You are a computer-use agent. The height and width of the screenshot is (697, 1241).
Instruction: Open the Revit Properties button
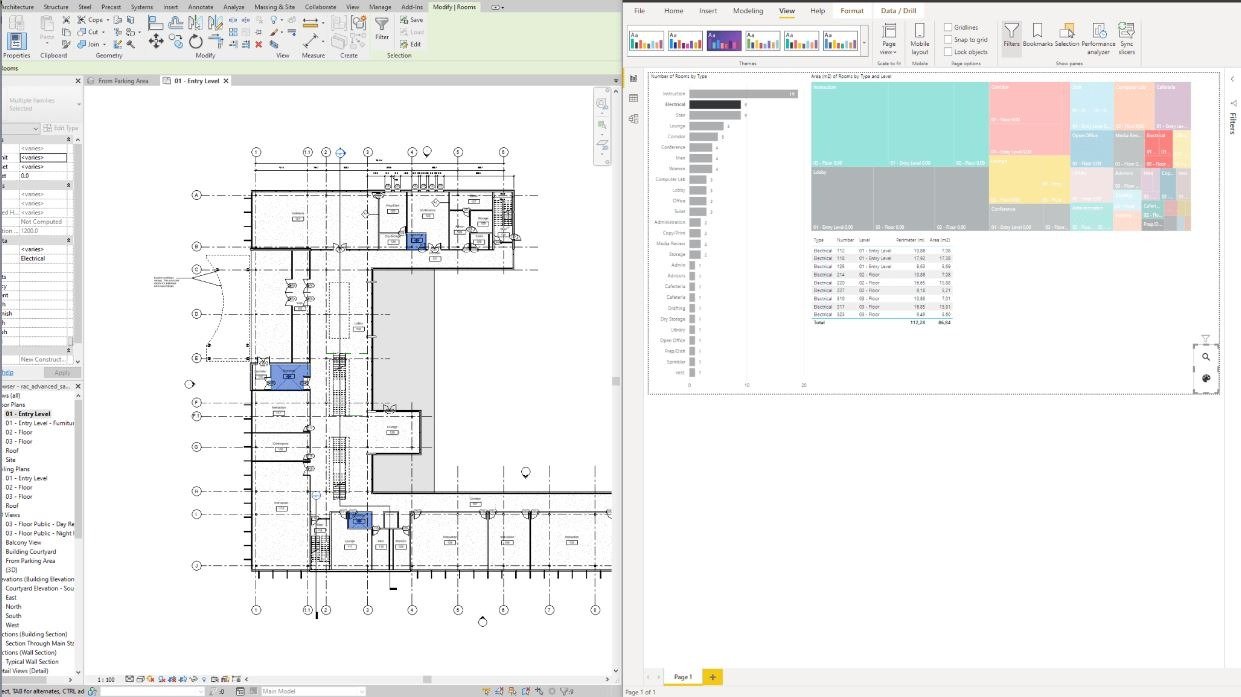[17, 41]
